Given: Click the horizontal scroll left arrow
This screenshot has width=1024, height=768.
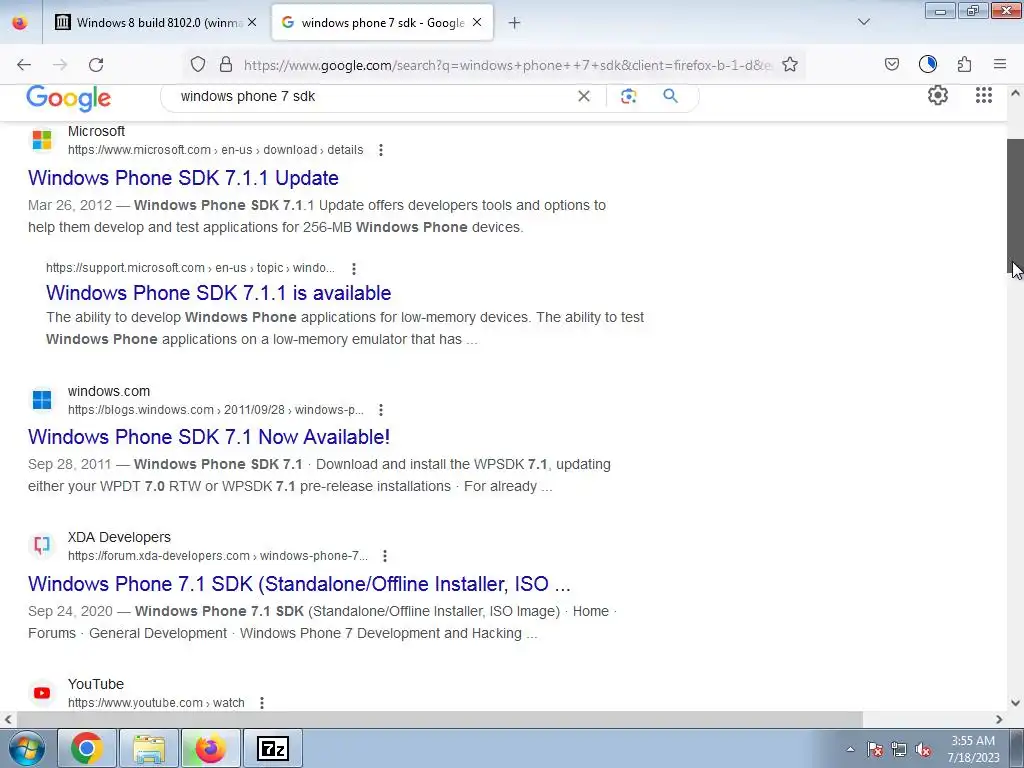Looking at the screenshot, I should [8, 719].
